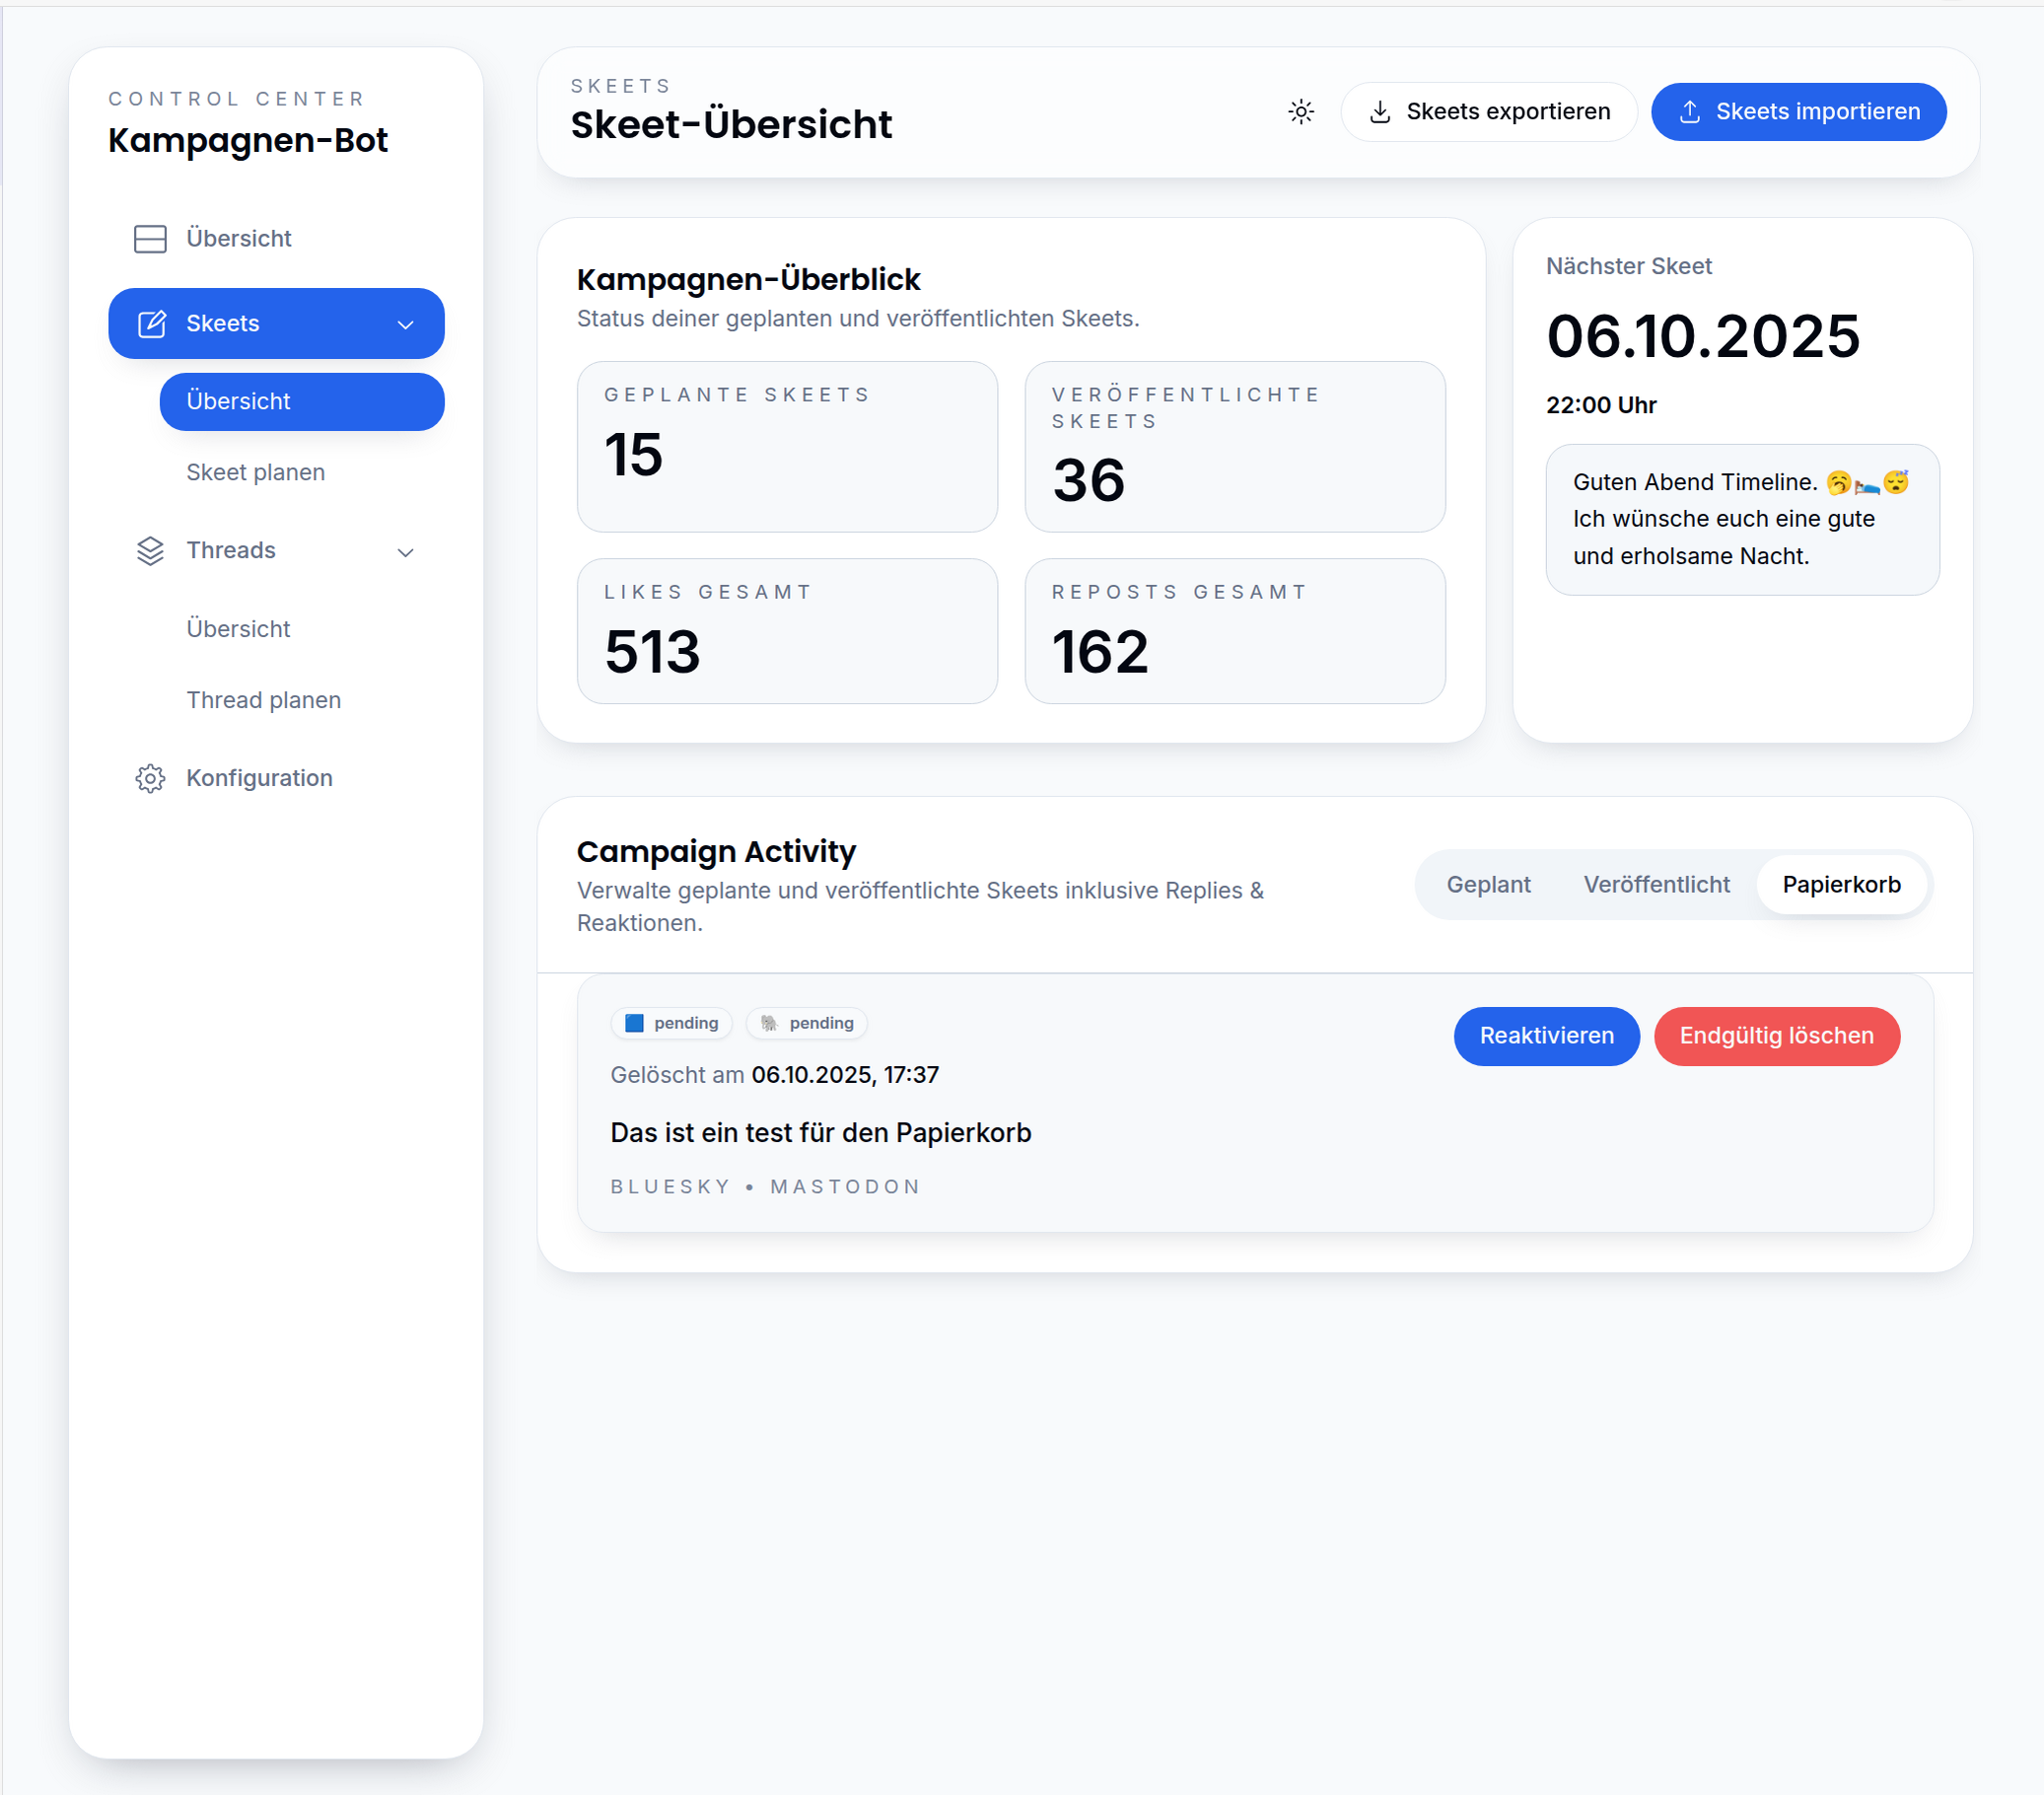Select the Papierkorb tab
This screenshot has width=2044, height=1795.
(1840, 884)
